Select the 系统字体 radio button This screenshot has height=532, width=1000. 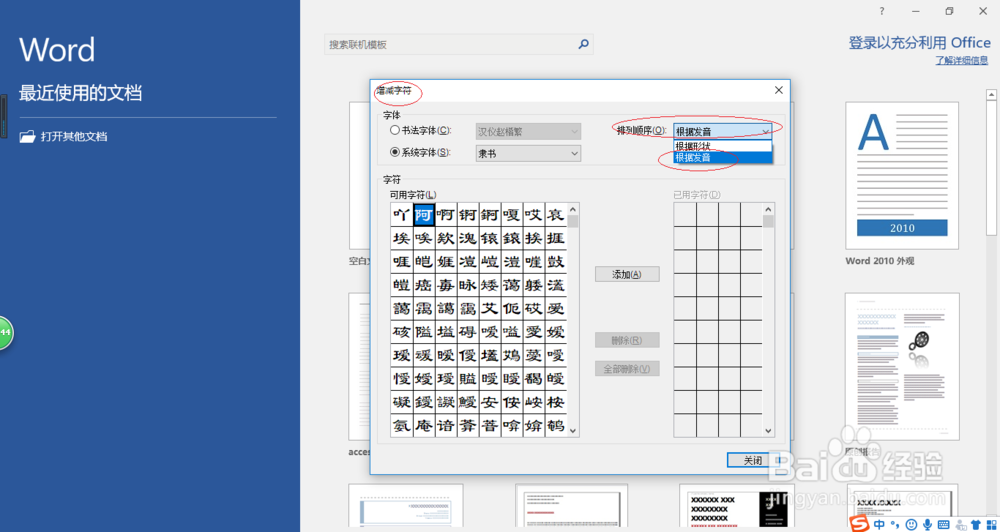394,152
